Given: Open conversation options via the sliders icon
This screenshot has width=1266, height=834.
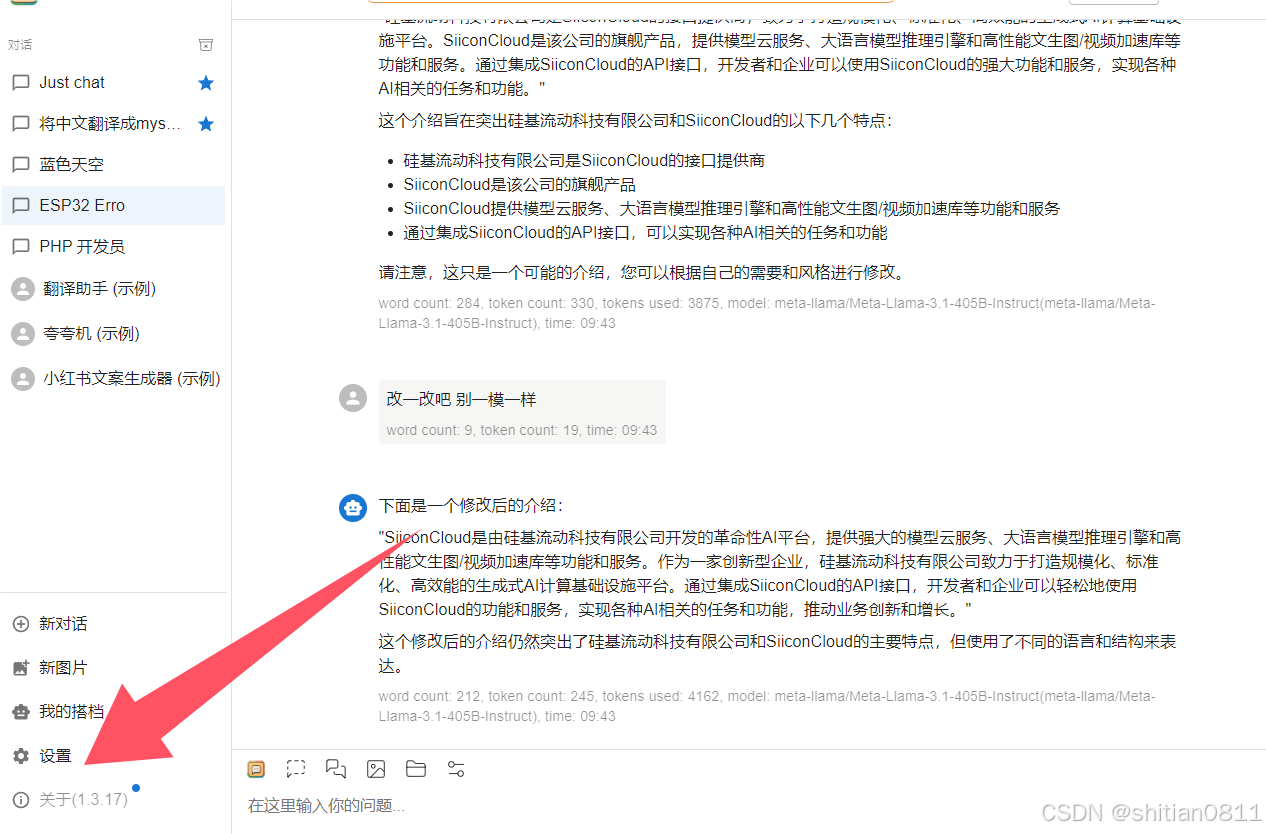Looking at the screenshot, I should click(x=456, y=769).
